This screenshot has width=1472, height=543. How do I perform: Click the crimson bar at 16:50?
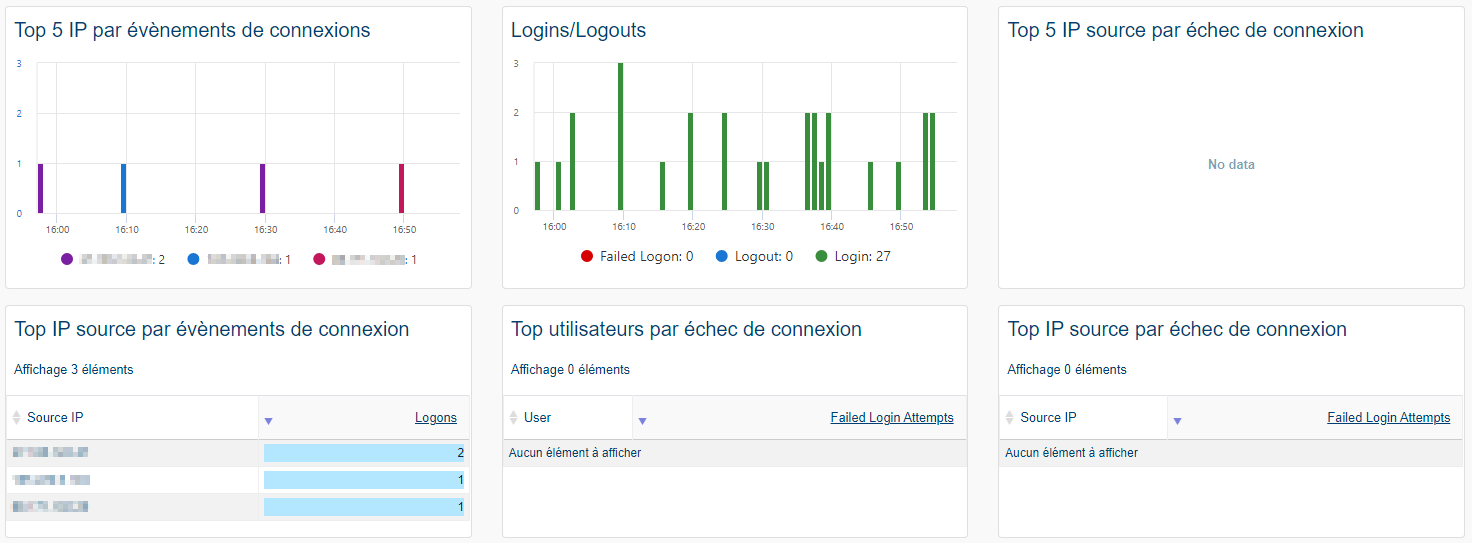click(401, 188)
